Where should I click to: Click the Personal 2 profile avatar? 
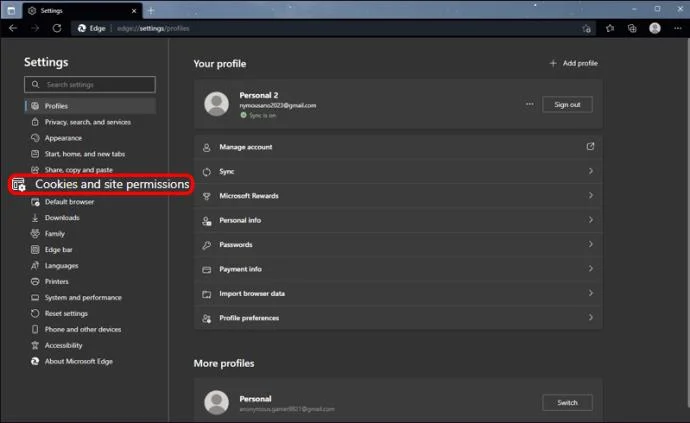(217, 104)
